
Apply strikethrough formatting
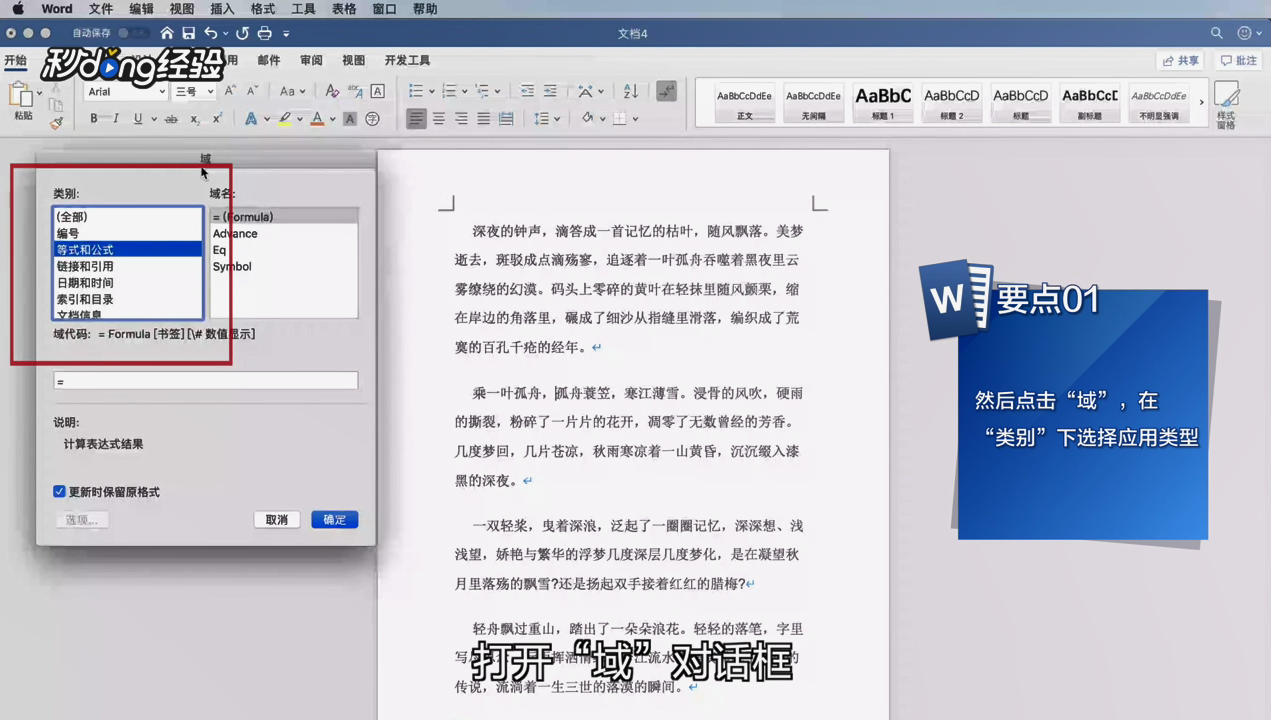tap(171, 119)
